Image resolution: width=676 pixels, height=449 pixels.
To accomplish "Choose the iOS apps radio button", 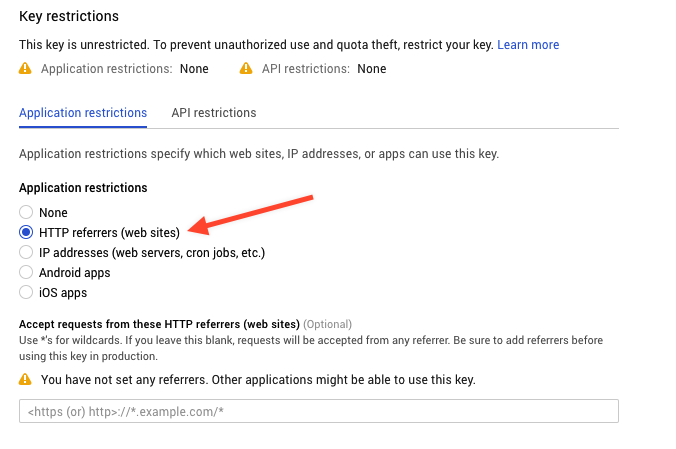I will pyautogui.click(x=26, y=293).
